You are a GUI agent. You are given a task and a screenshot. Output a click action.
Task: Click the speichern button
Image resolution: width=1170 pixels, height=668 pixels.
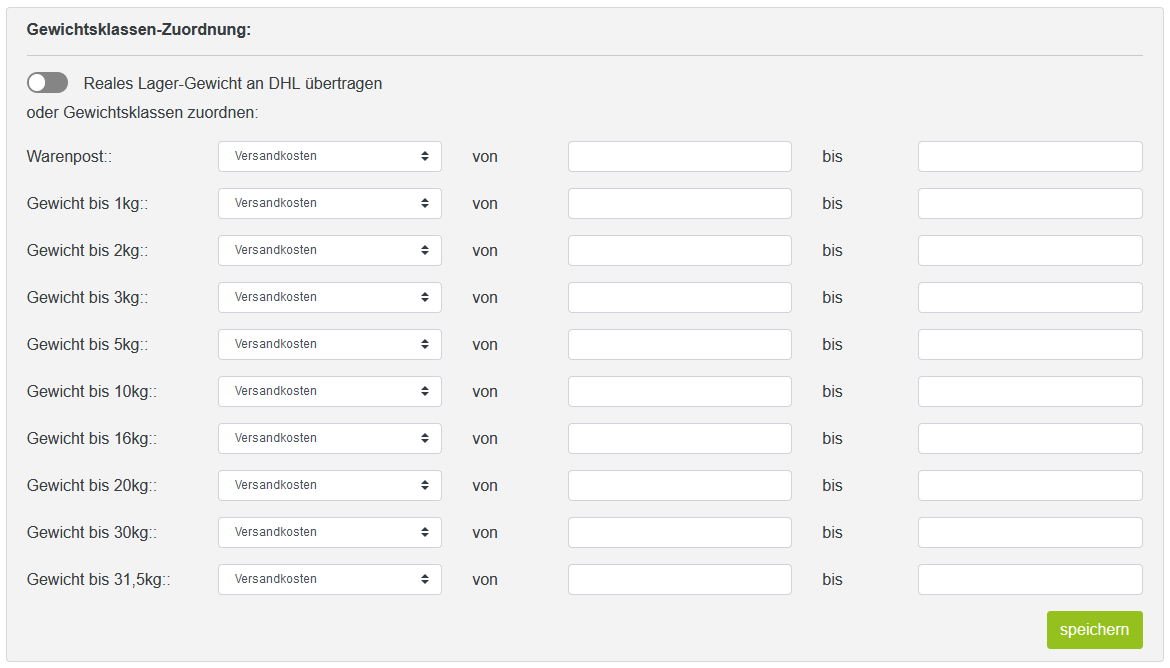1095,630
